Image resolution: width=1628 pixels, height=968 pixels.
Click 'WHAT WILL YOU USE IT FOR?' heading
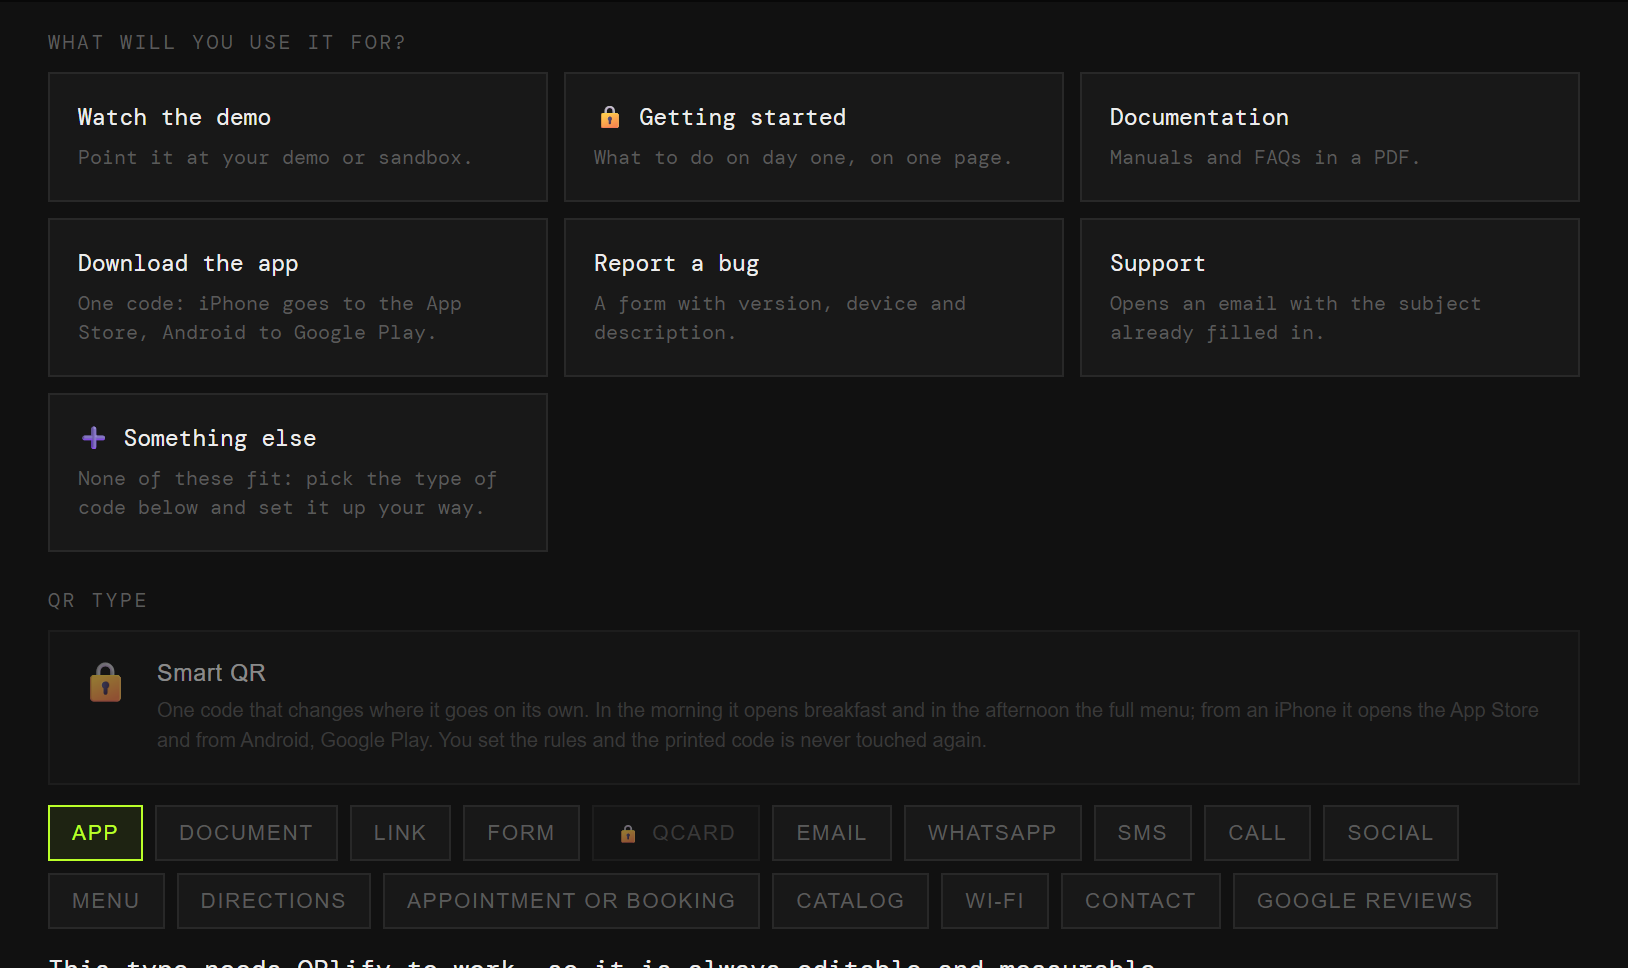pos(227,42)
